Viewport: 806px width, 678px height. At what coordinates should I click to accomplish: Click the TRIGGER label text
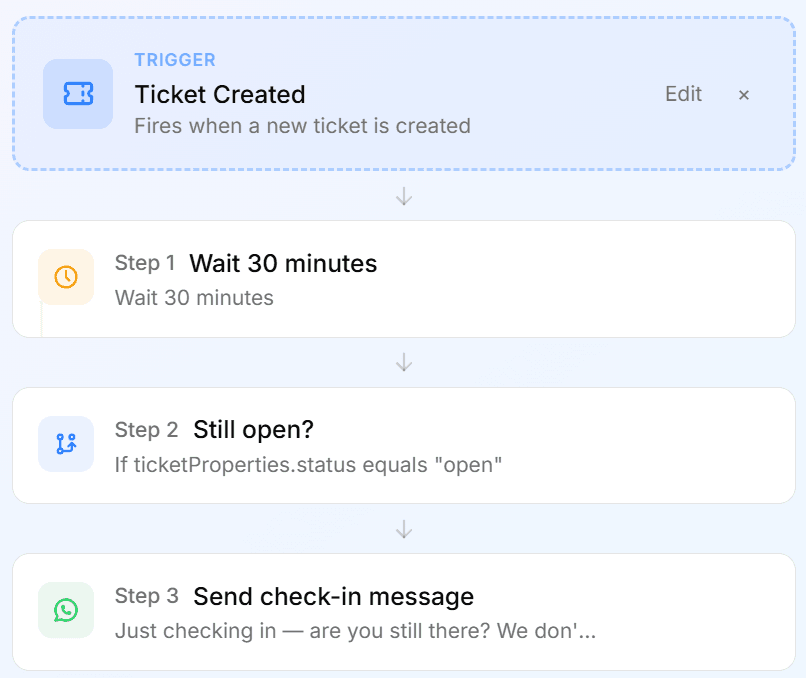point(175,60)
